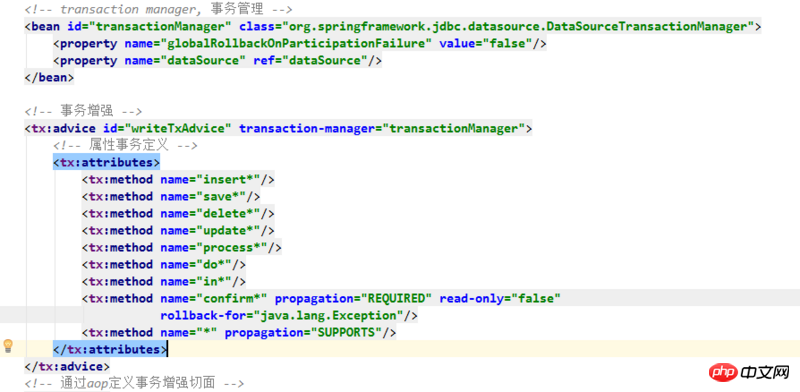Click the closing tx:attributes tag
Screen dimensions: 800x392
pos(110,350)
